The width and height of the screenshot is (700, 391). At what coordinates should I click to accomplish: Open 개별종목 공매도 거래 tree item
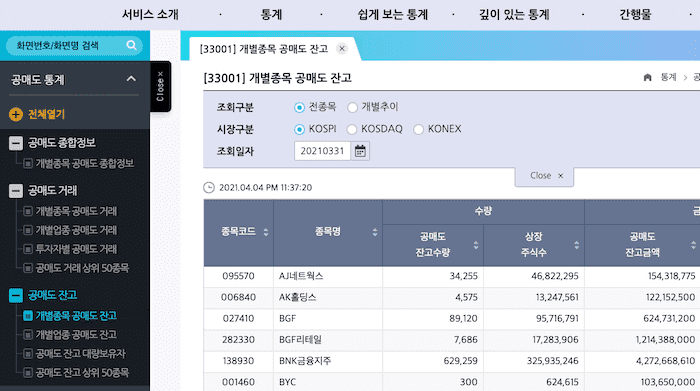tap(76, 211)
